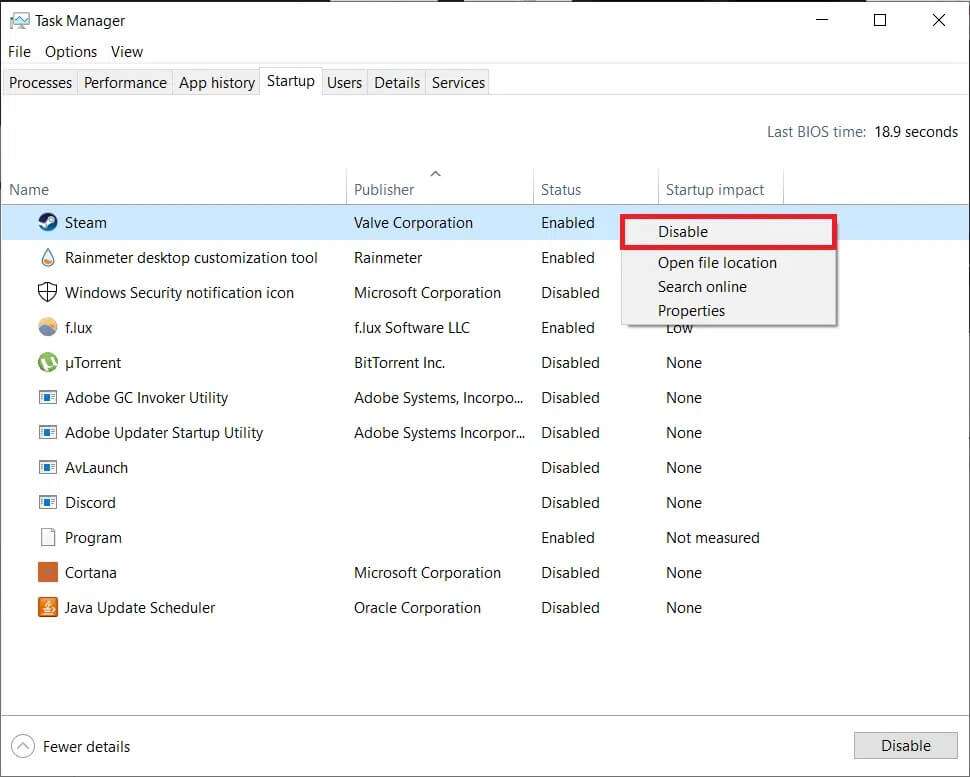
Task: Click the µTorrent green icon
Action: pyautogui.click(x=48, y=362)
